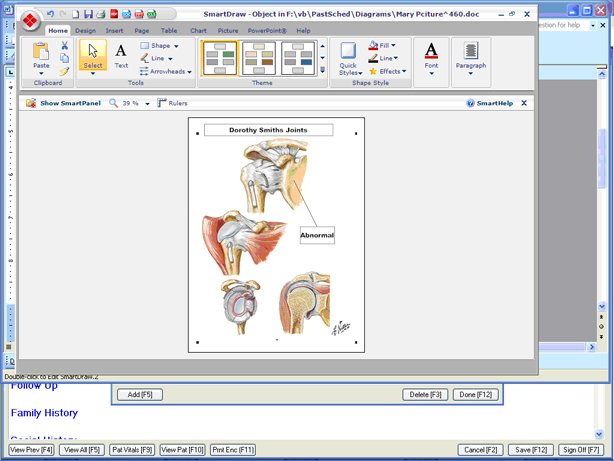The height and width of the screenshot is (461, 614).
Task: Click the Print Enc [F11] button
Action: 233,450
